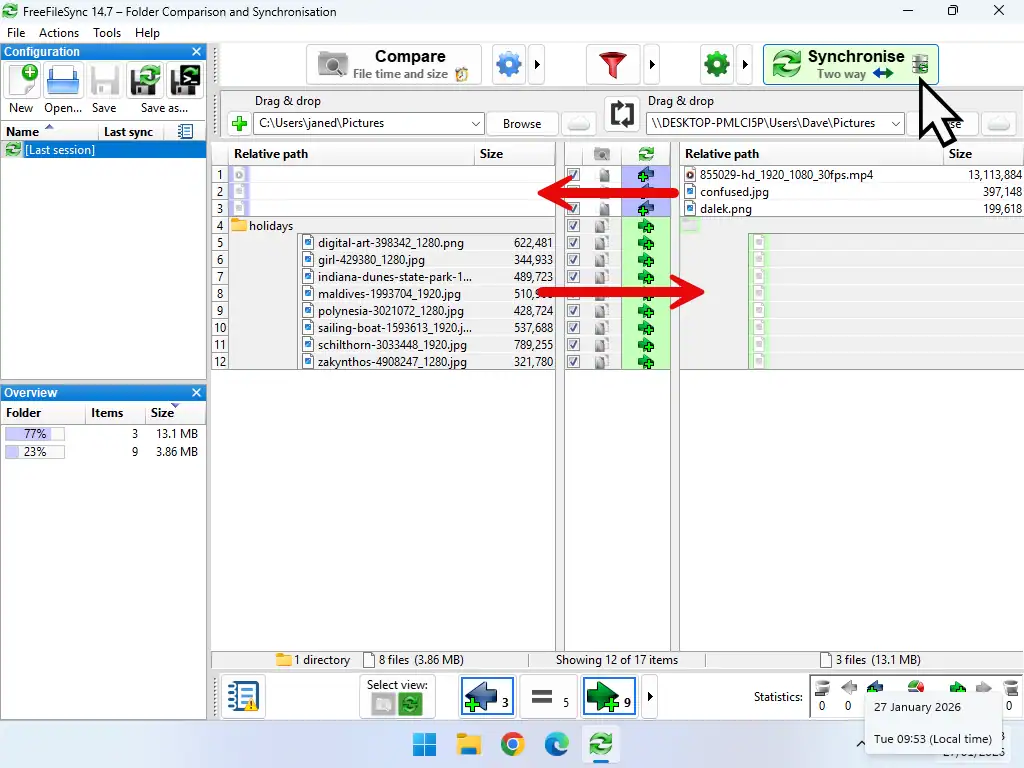Click the Browse button for the left folder

coord(522,123)
